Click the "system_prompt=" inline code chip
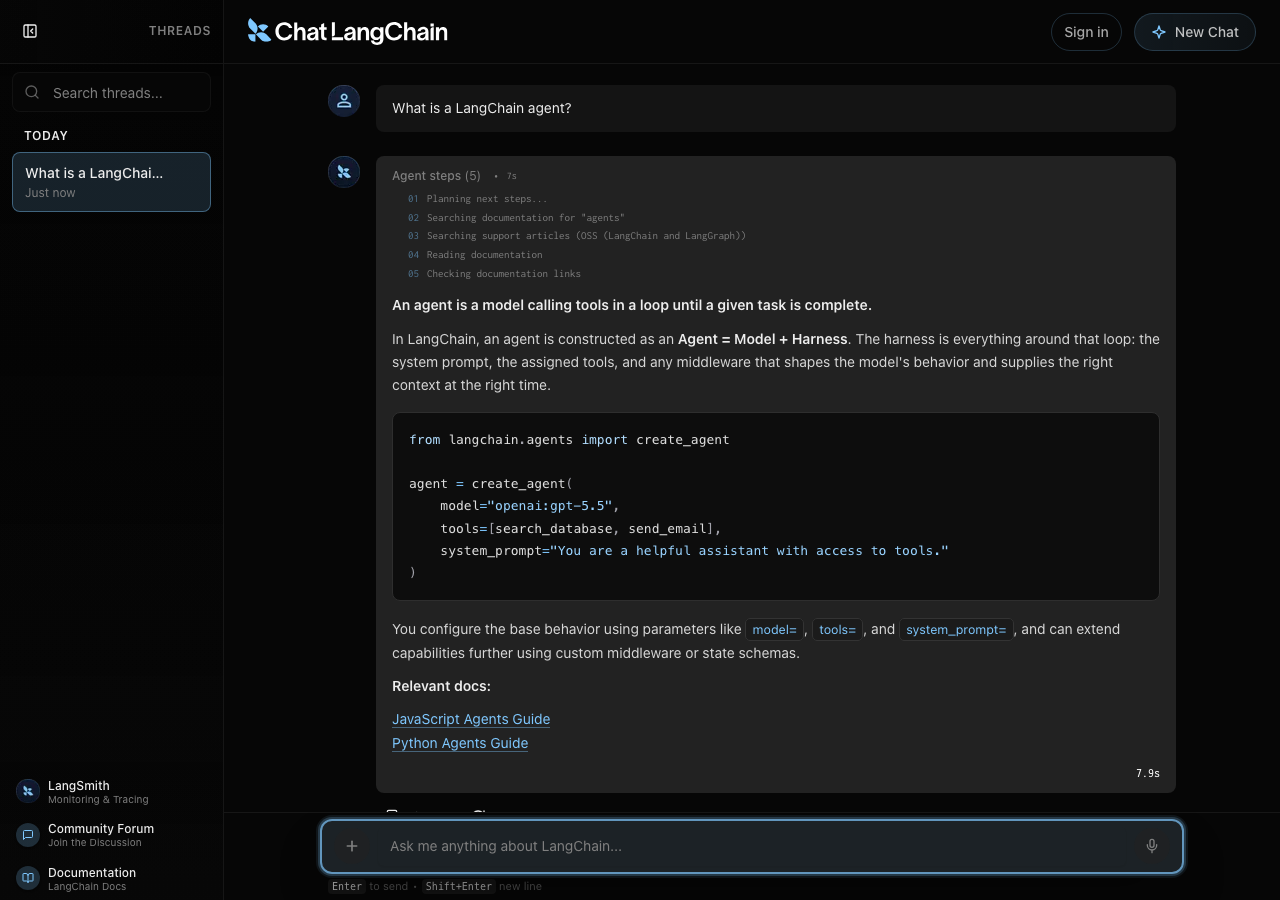This screenshot has height=900, width=1280. [x=956, y=629]
